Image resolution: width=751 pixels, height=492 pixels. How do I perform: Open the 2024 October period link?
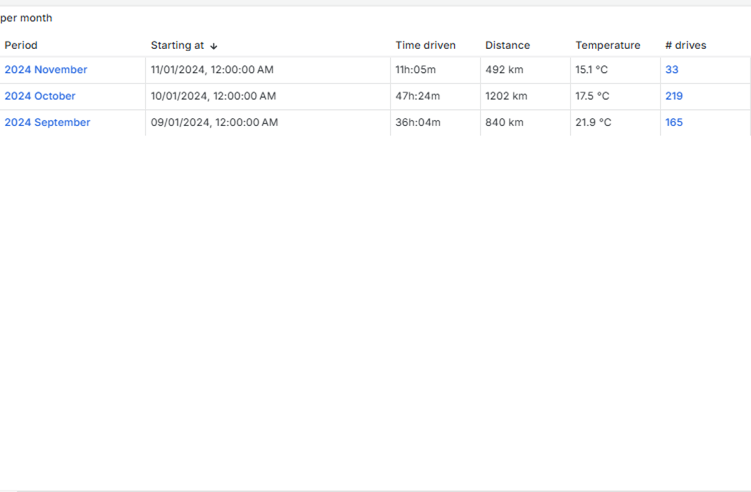coord(40,96)
